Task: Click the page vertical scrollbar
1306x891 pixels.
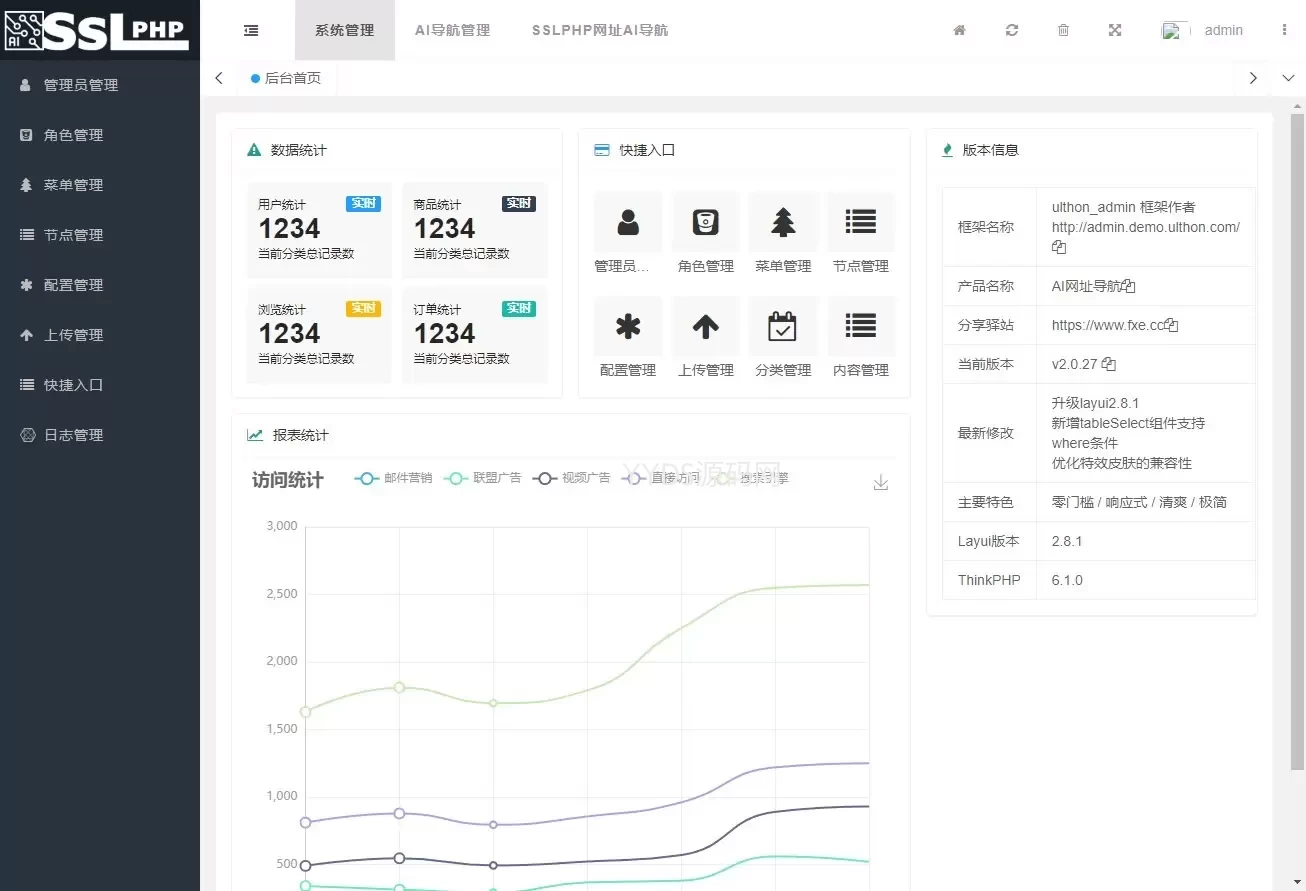Action: coord(1299,440)
